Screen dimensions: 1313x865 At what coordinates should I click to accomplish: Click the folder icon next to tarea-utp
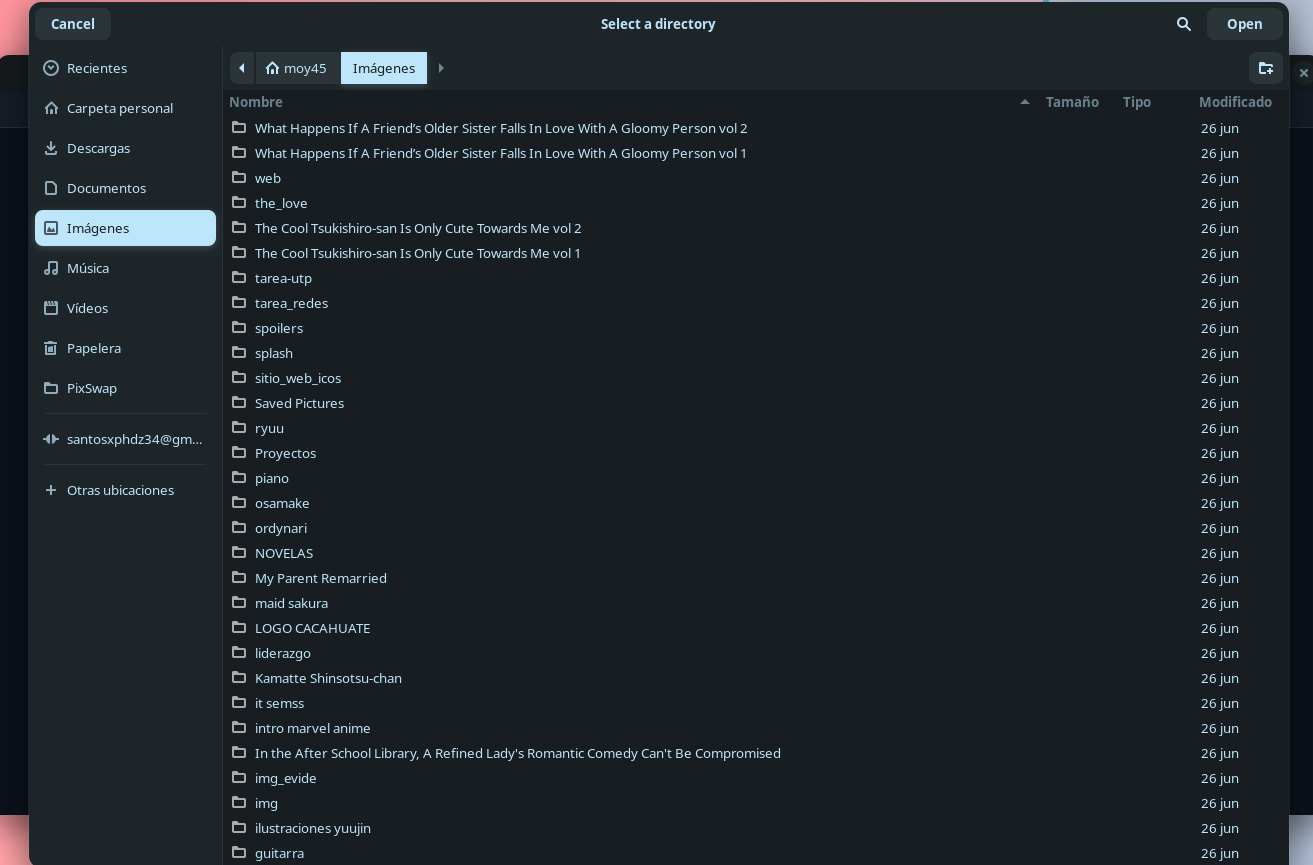239,278
